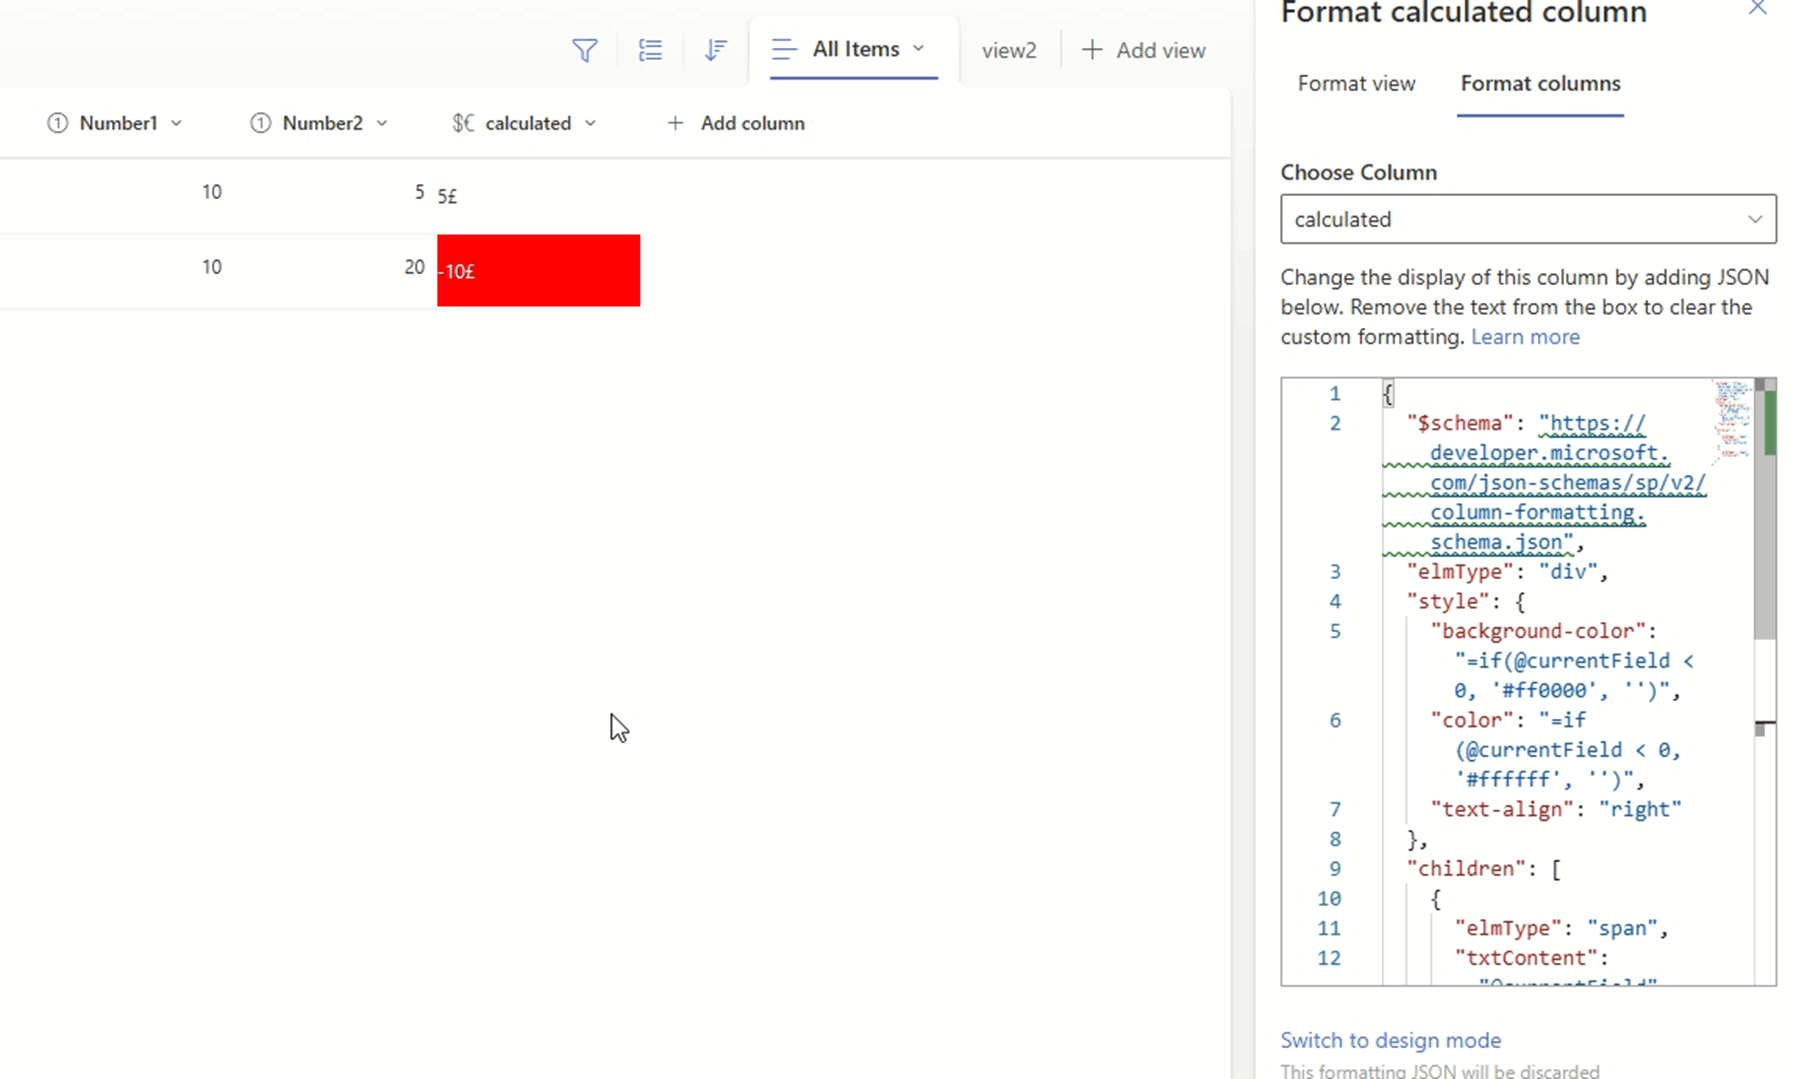The image size is (1796, 1079).
Task: Open the filter pane icon
Action: pyautogui.click(x=585, y=50)
